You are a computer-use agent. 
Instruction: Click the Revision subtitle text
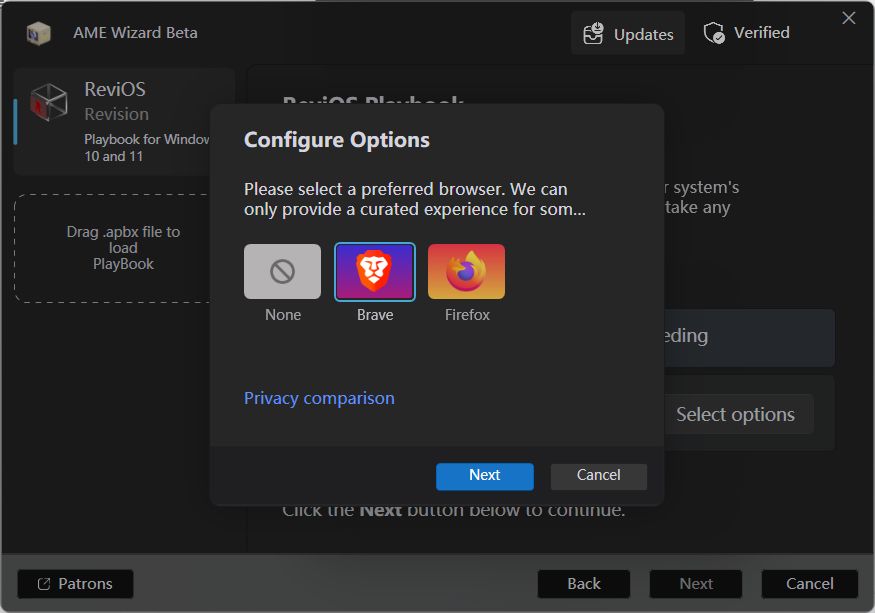click(117, 114)
